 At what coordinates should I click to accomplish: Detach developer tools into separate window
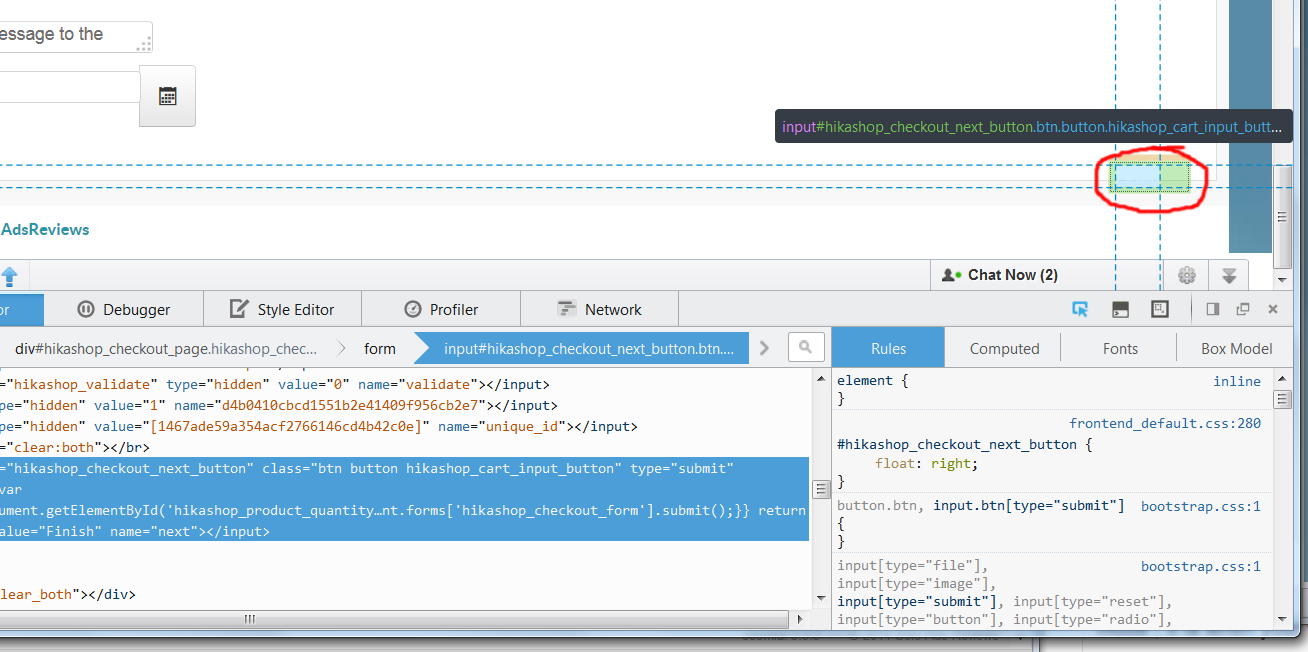pyautogui.click(x=1243, y=309)
